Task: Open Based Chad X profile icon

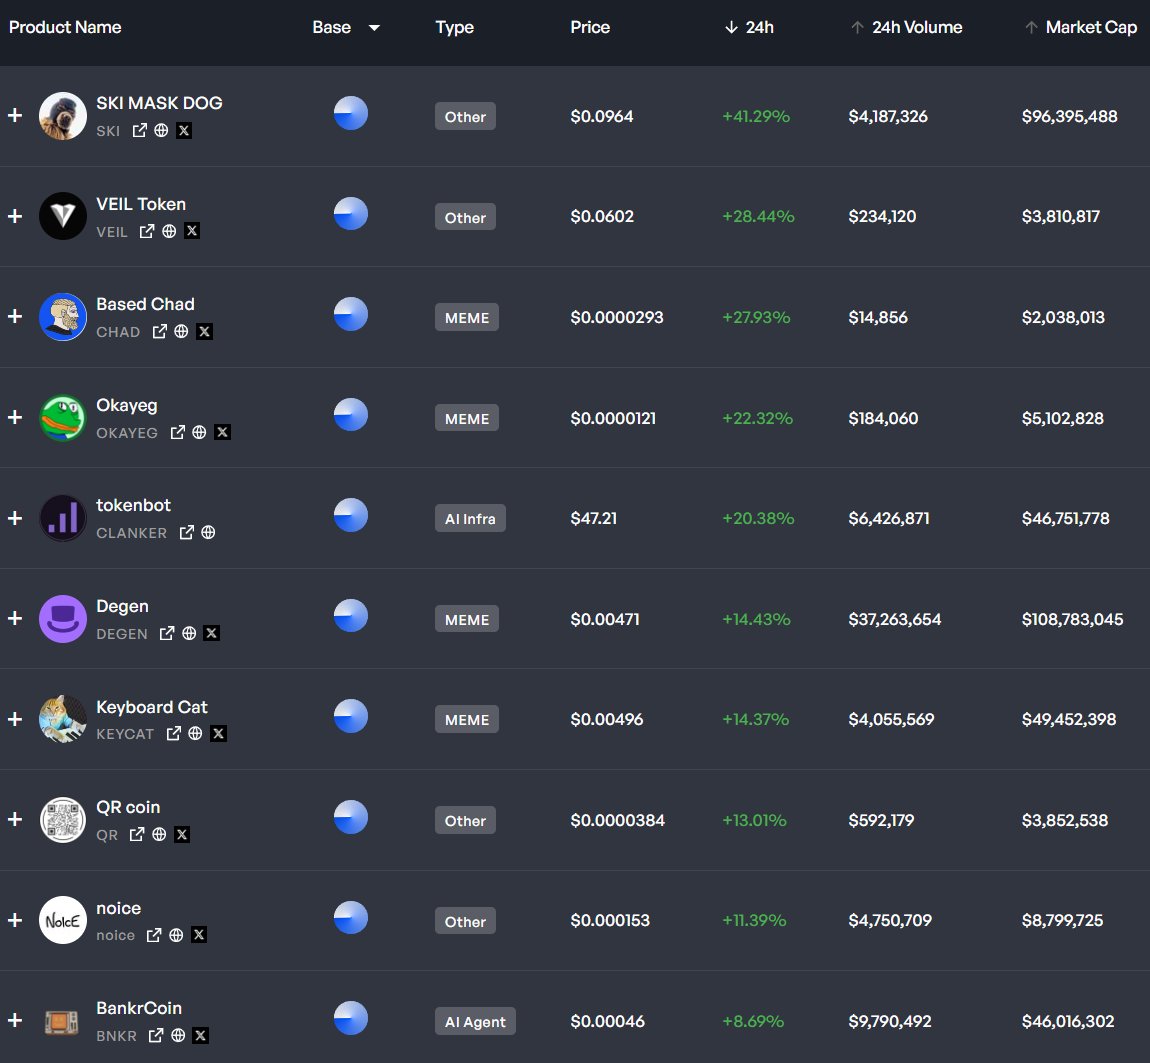Action: click(205, 332)
